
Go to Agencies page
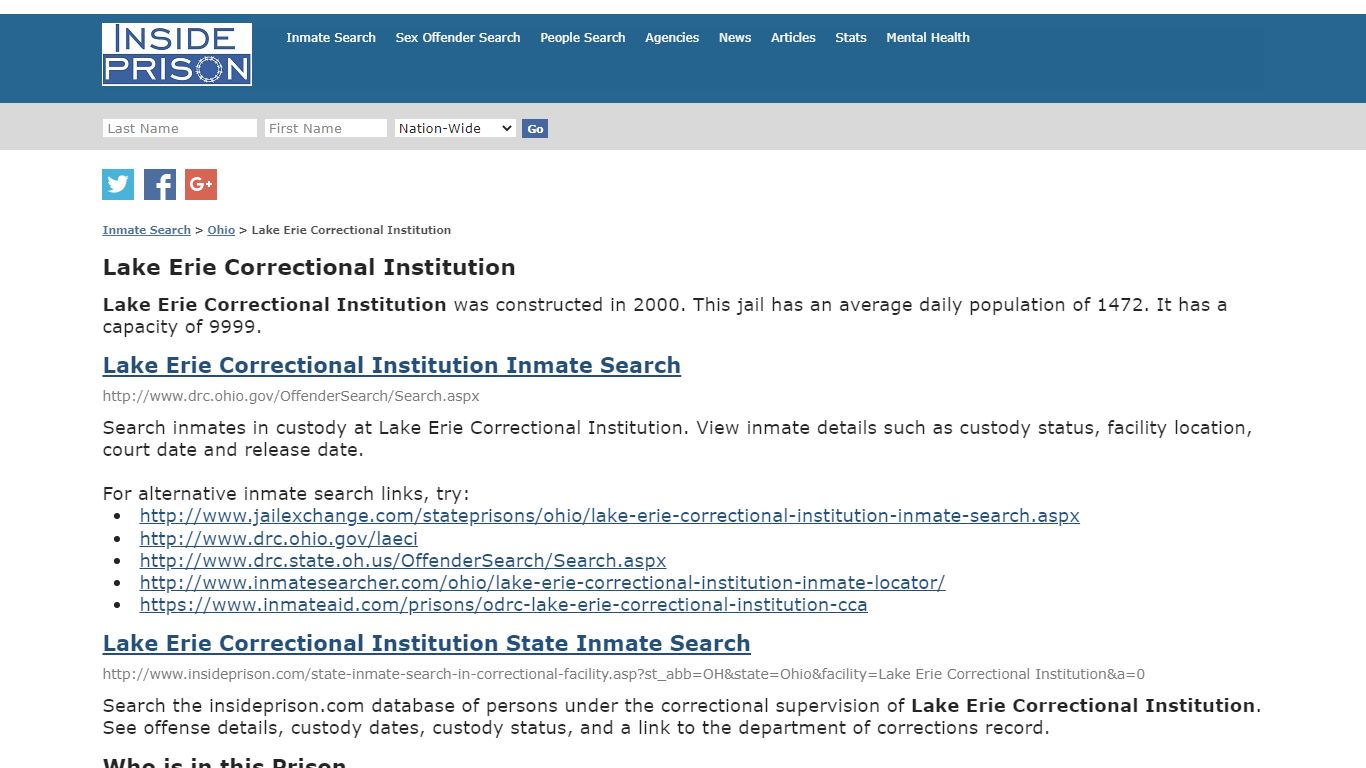672,38
